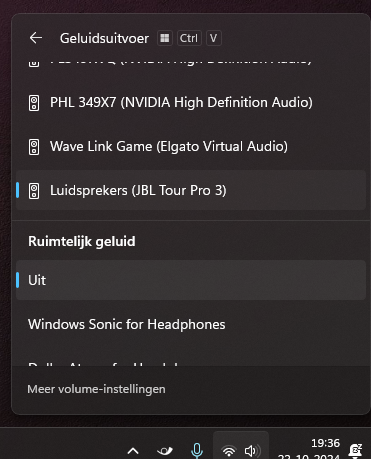This screenshot has height=459, width=371.
Task: Click the speaker icon beside PHL 349X7
Action: pyautogui.click(x=34, y=103)
